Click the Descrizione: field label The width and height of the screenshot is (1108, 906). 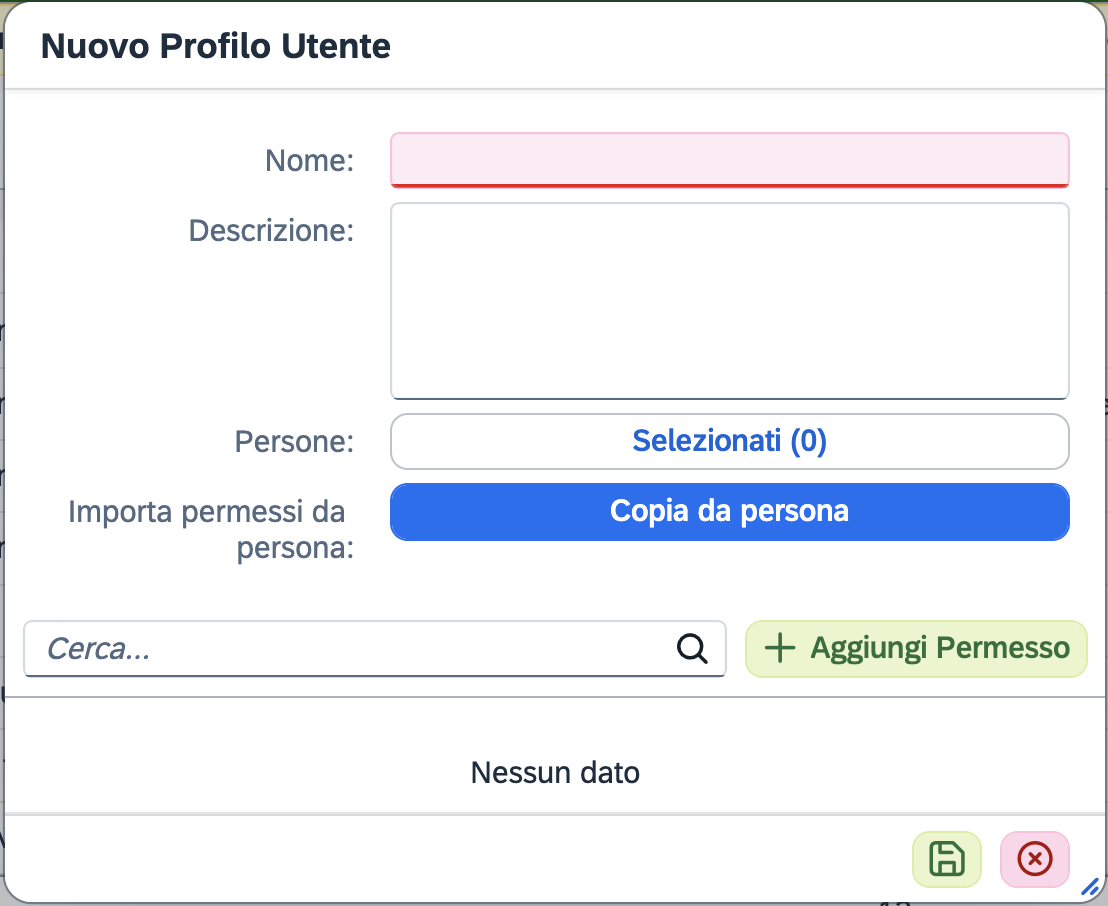271,231
